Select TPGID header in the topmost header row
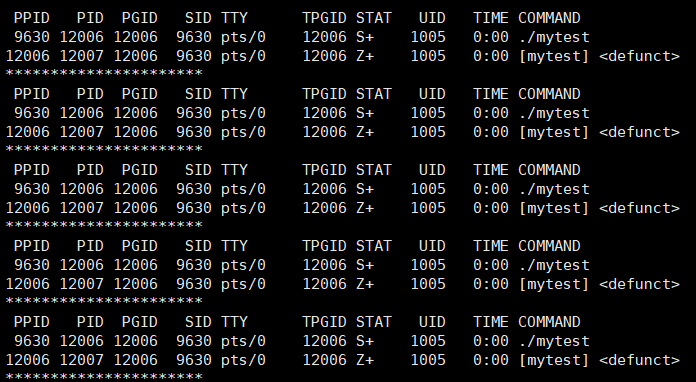 [x=324, y=18]
